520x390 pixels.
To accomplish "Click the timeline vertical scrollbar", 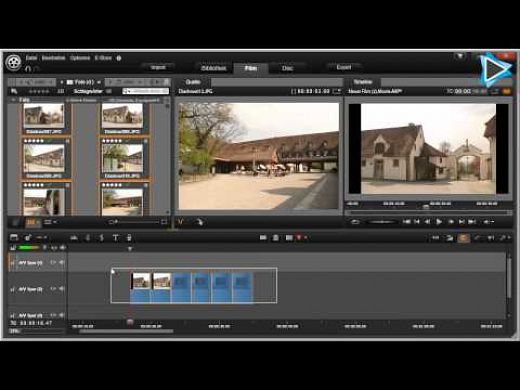I will click(x=508, y=277).
